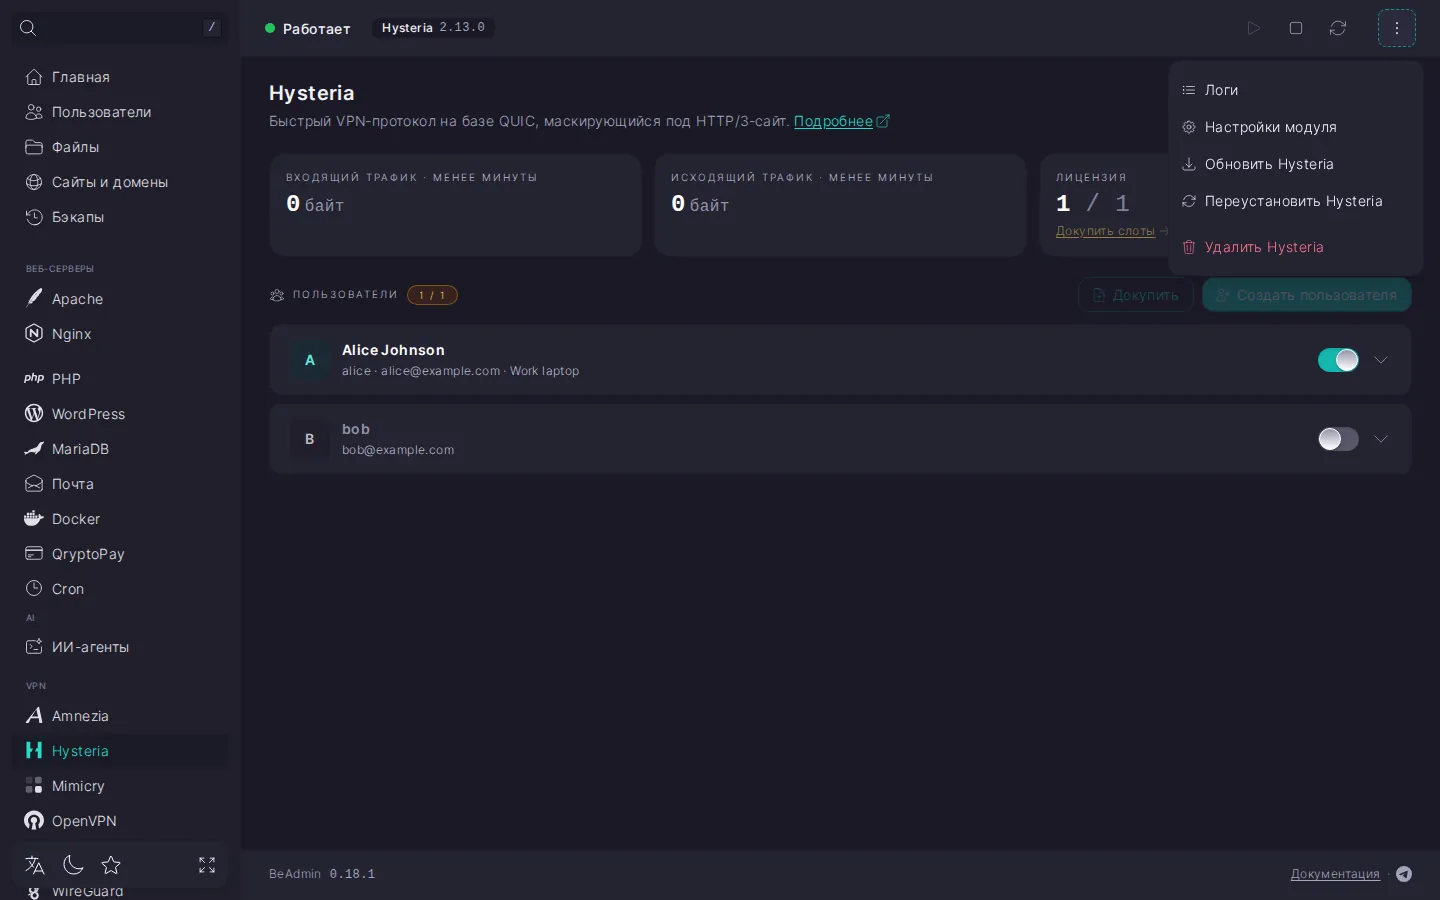Image resolution: width=1440 pixels, height=900 pixels.
Task: Click Удалить Hysteria menu entry
Action: click(1295, 247)
